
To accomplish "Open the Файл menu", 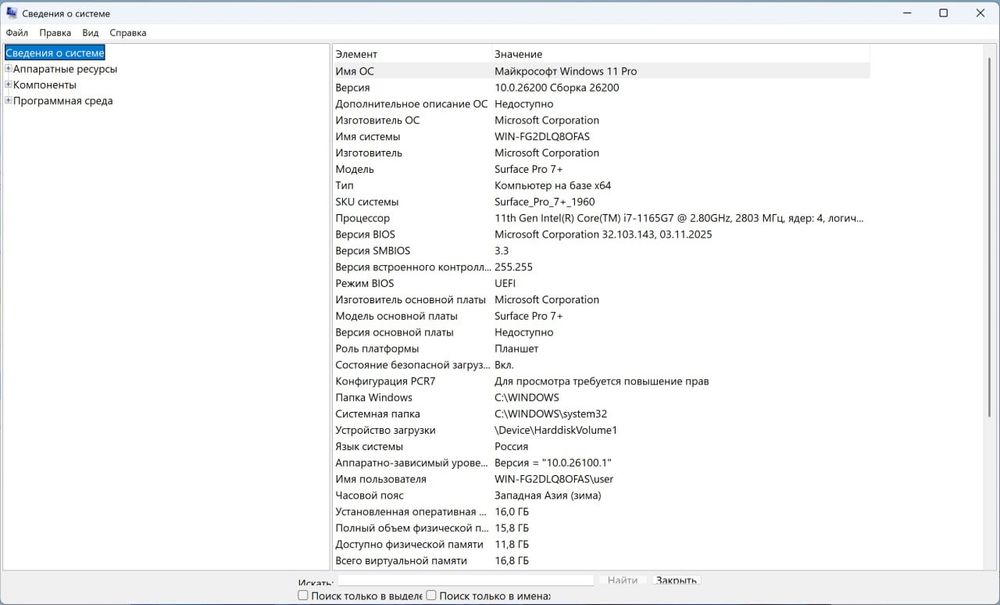I will click(17, 33).
